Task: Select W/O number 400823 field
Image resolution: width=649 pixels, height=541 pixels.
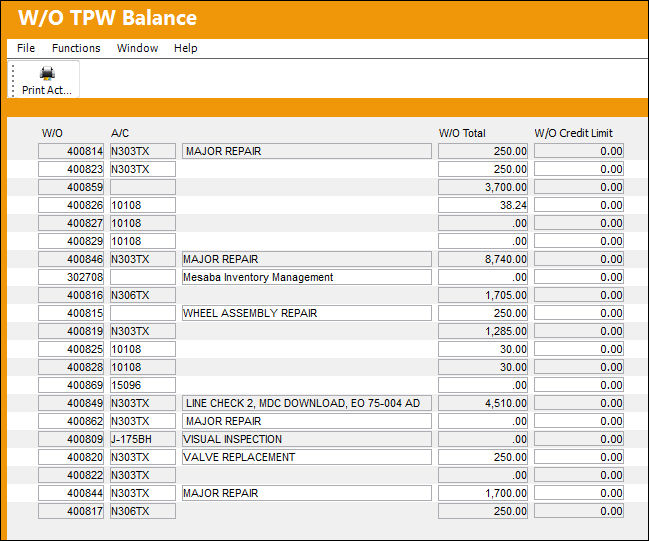Action: point(71,169)
